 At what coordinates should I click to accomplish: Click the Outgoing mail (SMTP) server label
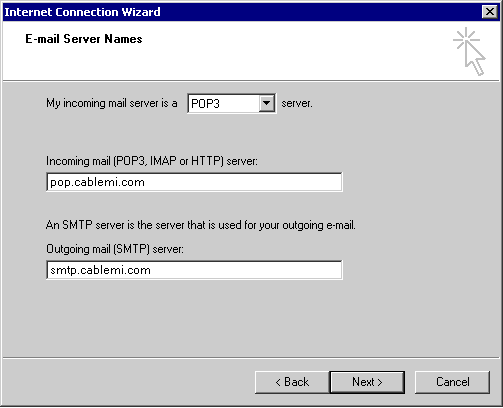(115, 249)
